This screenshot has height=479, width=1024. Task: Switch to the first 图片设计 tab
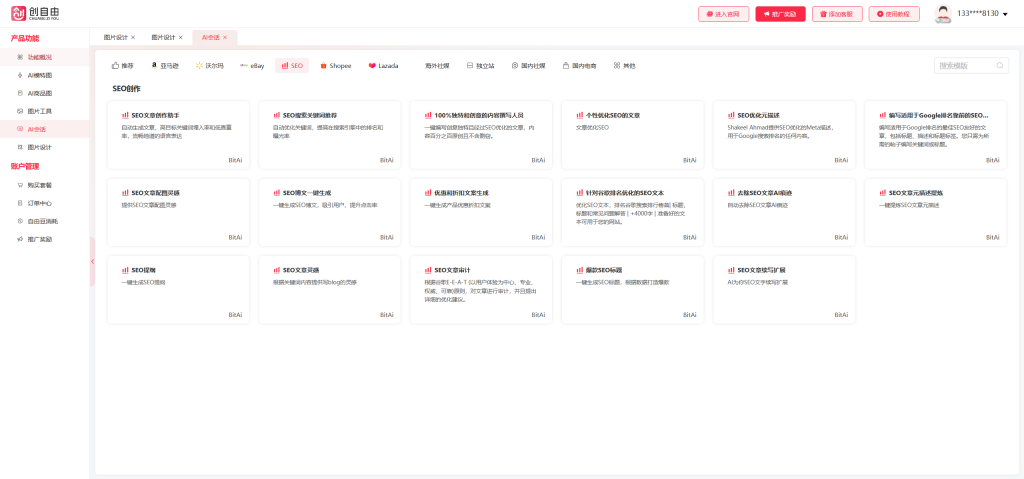click(116, 37)
